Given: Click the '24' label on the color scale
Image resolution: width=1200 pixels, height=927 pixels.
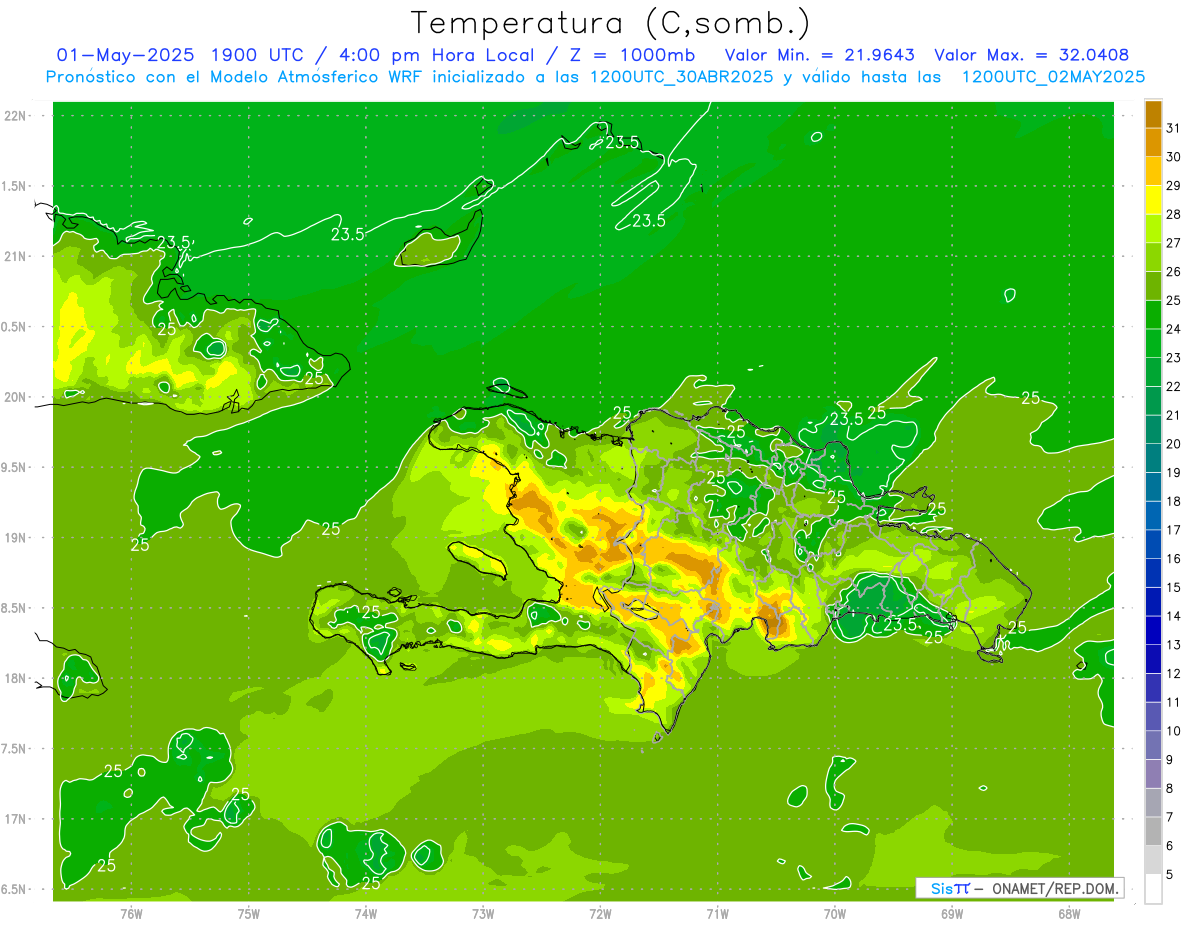Looking at the screenshot, I should coord(1173,329).
